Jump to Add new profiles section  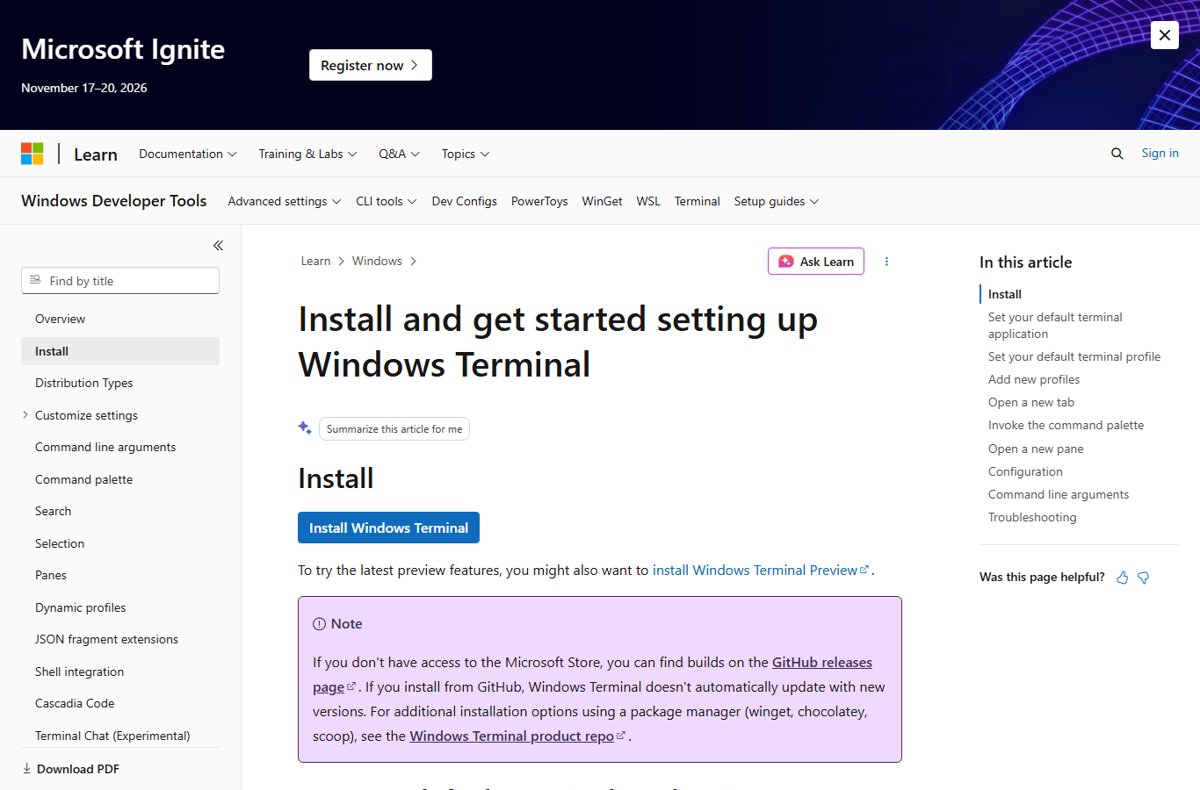coord(1034,379)
